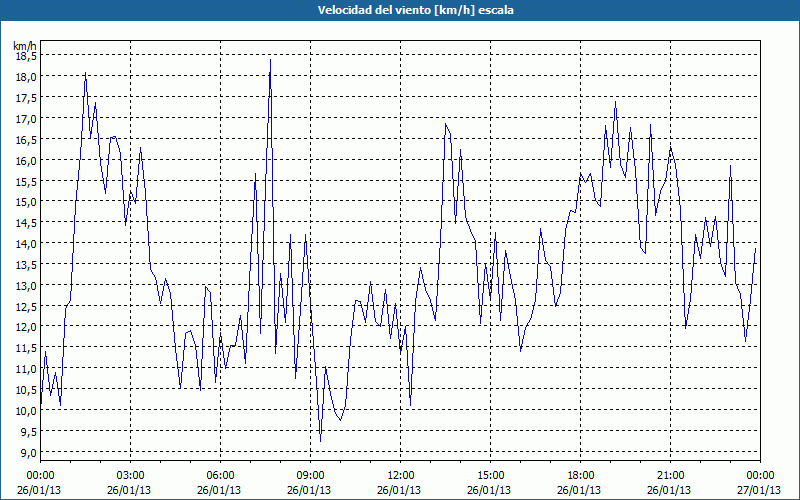The image size is (800, 500).
Task: Click the 03:00 time axis label
Action: 131,476
